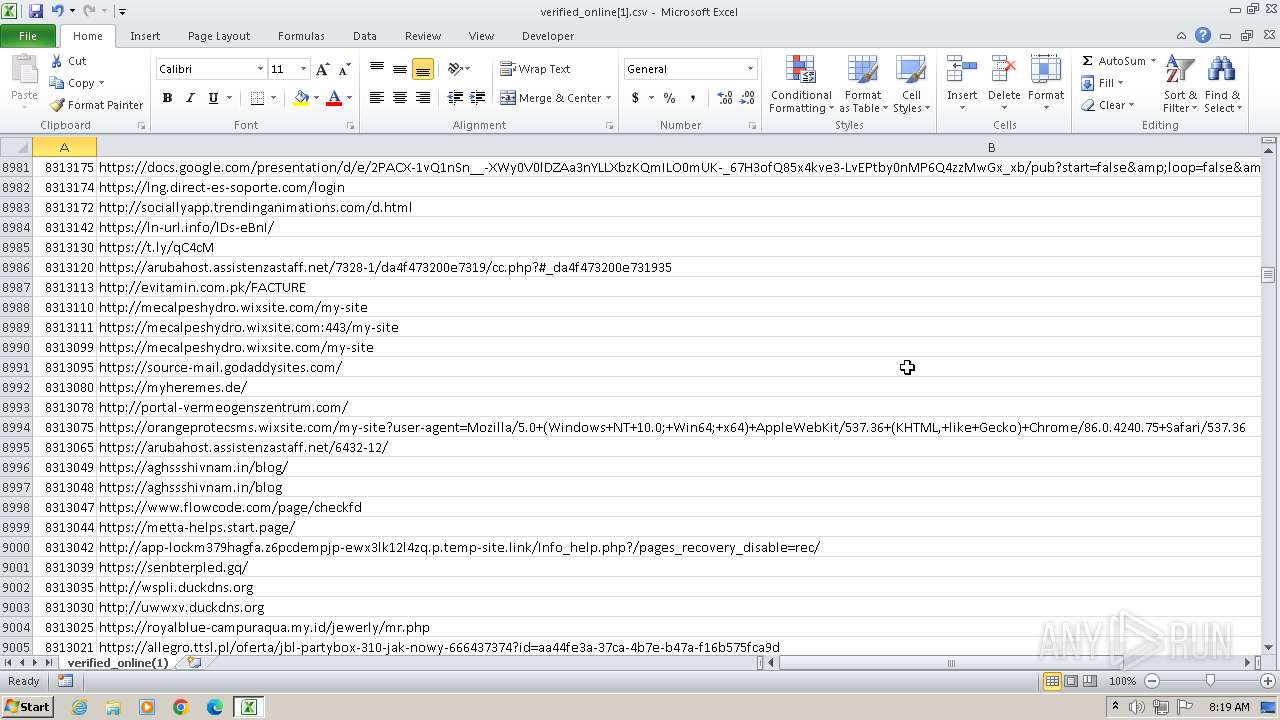
Task: Align text left
Action: point(377,98)
